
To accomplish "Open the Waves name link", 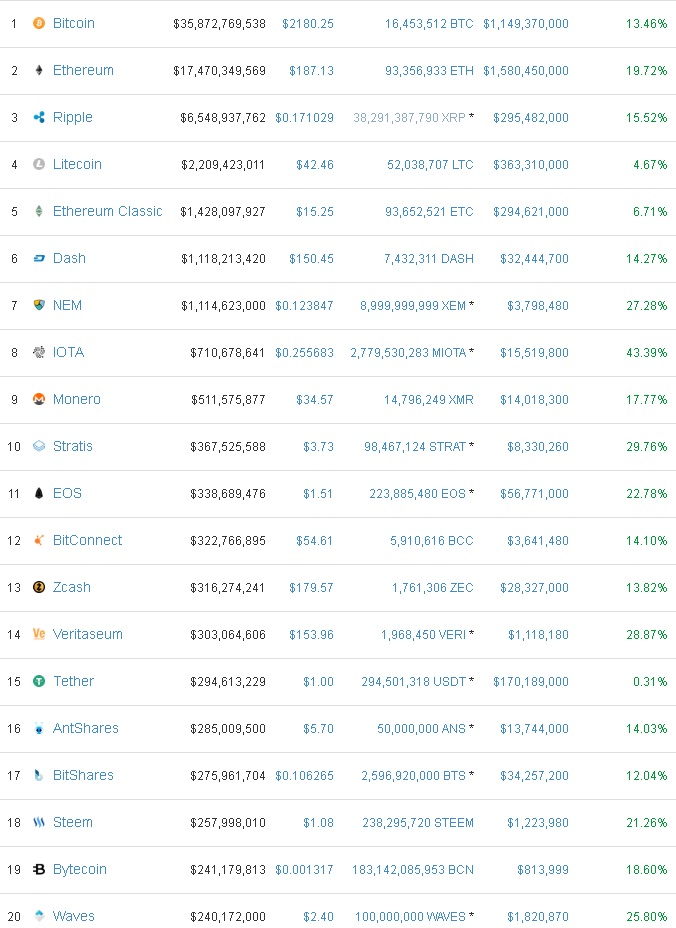I will tap(73, 916).
